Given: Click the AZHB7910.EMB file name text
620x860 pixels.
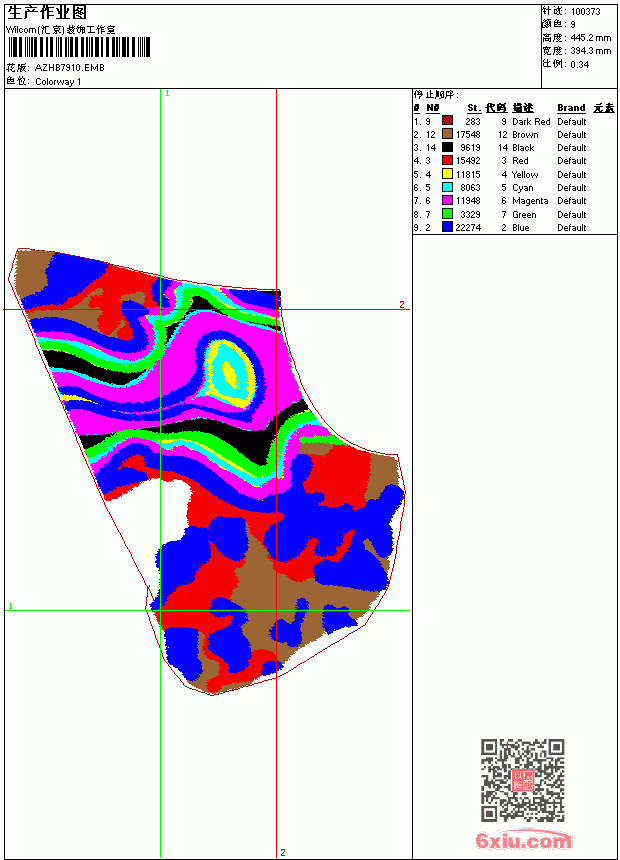Looking at the screenshot, I should click(70, 67).
